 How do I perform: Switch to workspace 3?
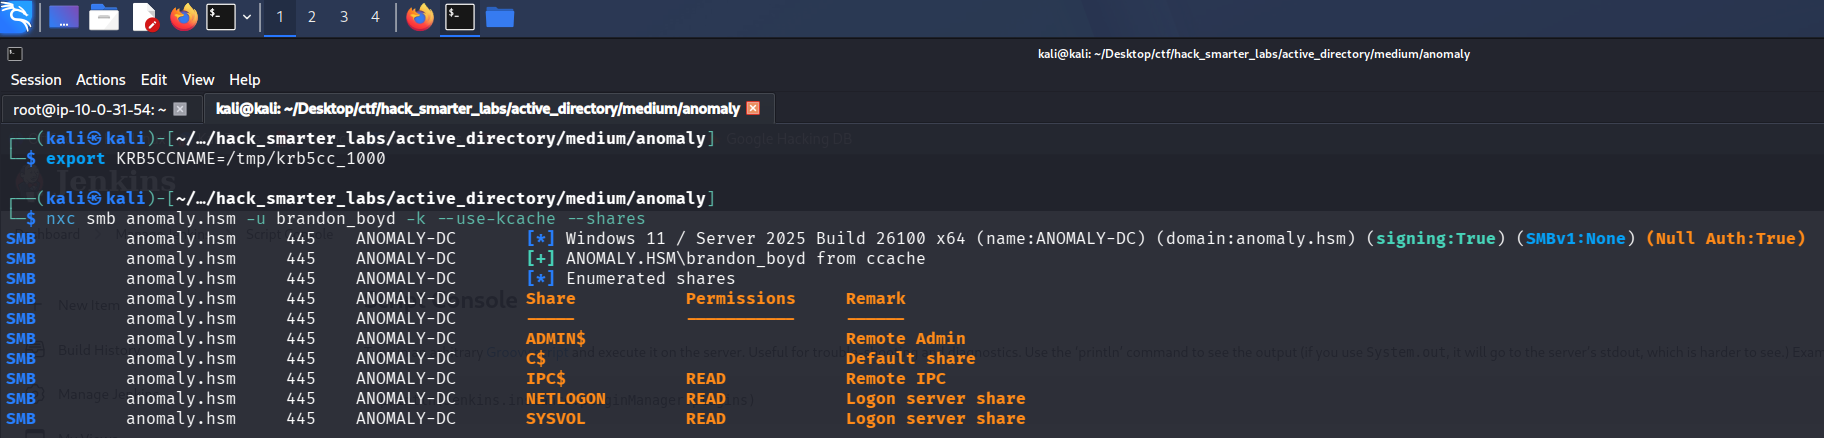[x=344, y=17]
